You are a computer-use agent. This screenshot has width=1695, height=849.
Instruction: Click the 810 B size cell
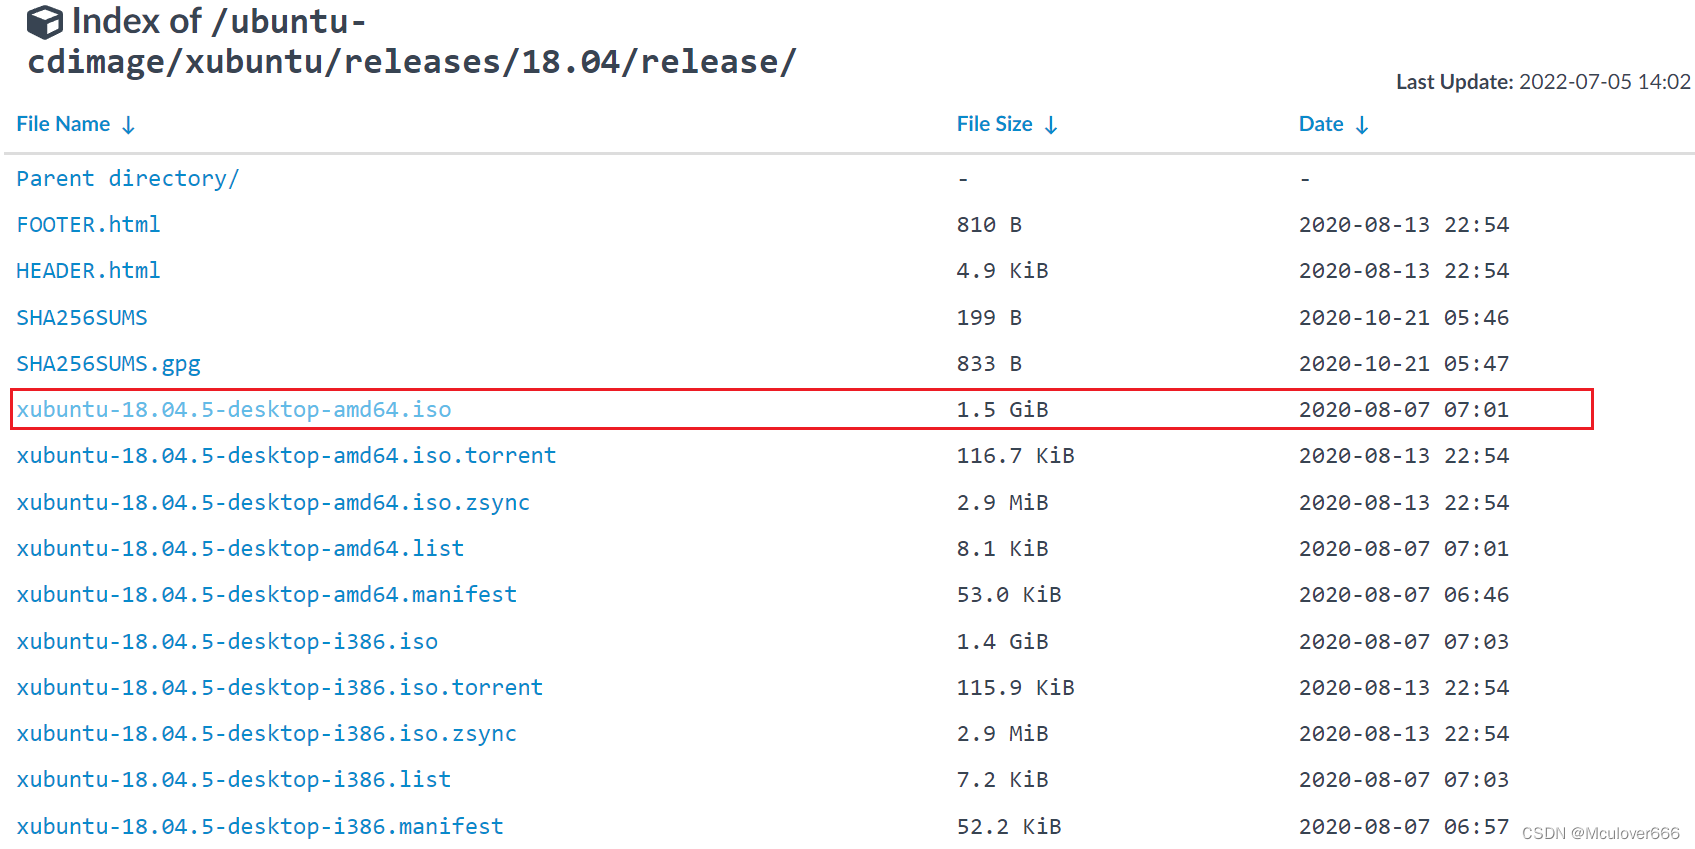(989, 225)
